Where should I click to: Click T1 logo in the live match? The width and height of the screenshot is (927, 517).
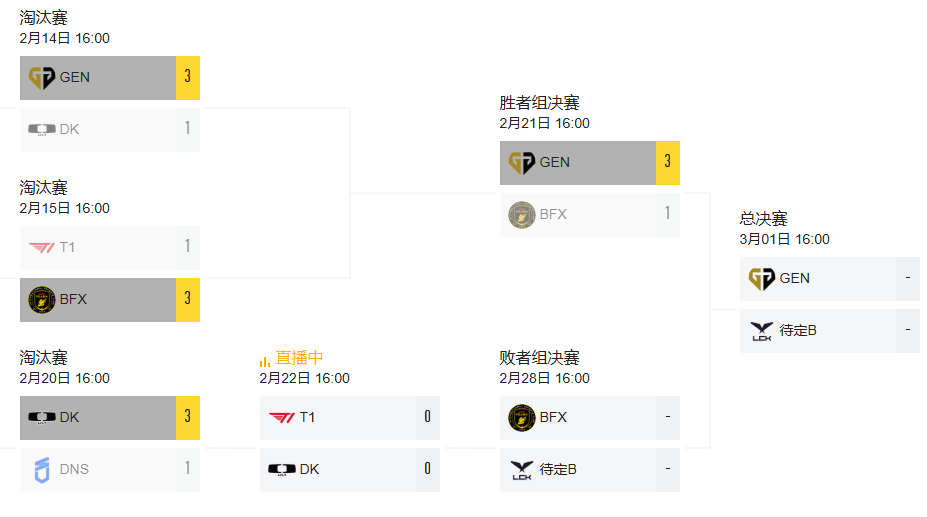281,417
